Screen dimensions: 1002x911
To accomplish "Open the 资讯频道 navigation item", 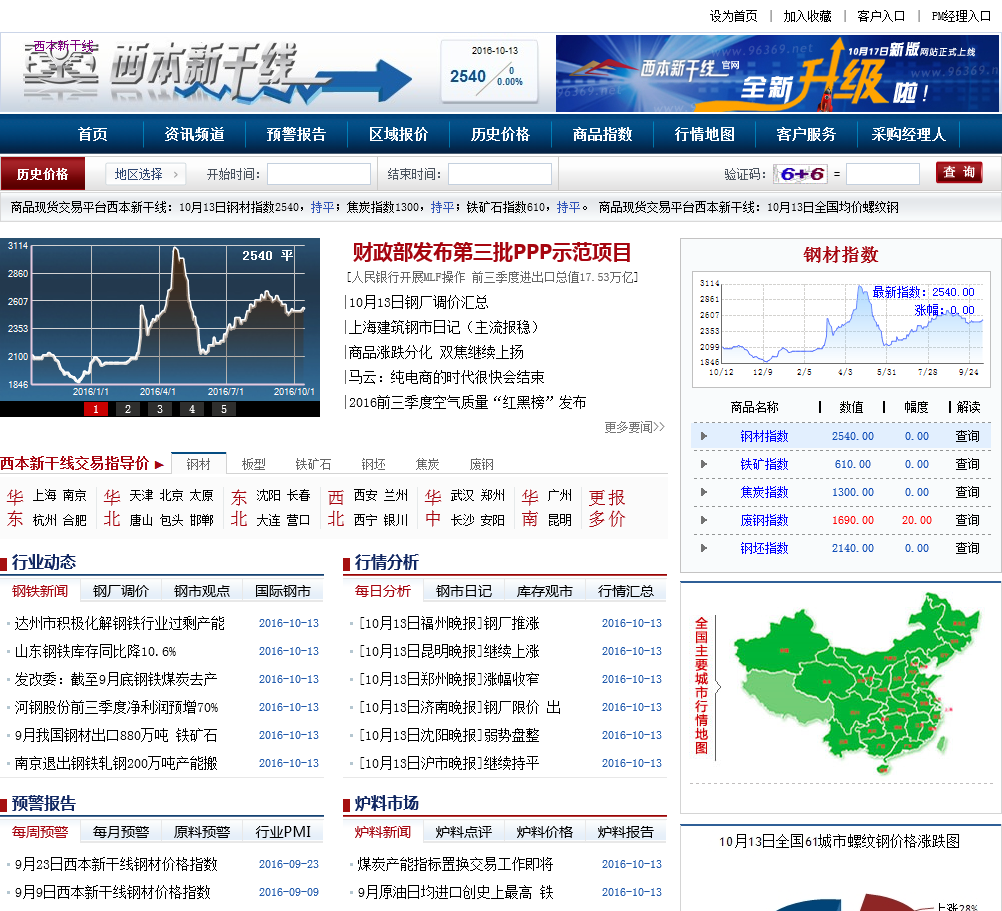I will pos(194,134).
